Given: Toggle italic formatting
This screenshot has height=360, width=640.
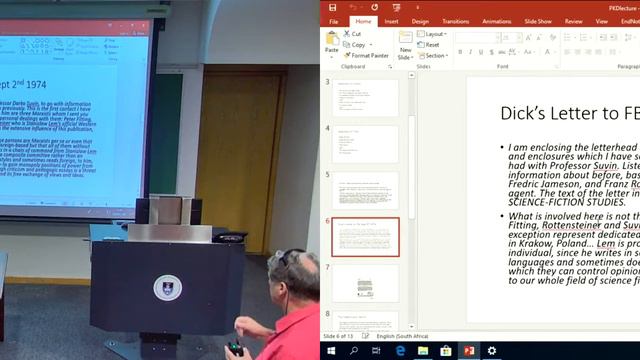Looking at the screenshot, I should click(470, 52).
